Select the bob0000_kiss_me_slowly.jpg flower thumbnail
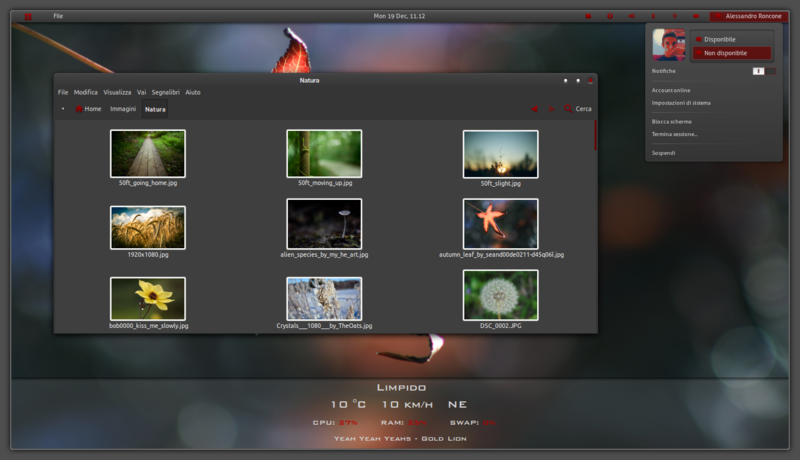Viewport: 800px width, 460px height. tap(148, 299)
